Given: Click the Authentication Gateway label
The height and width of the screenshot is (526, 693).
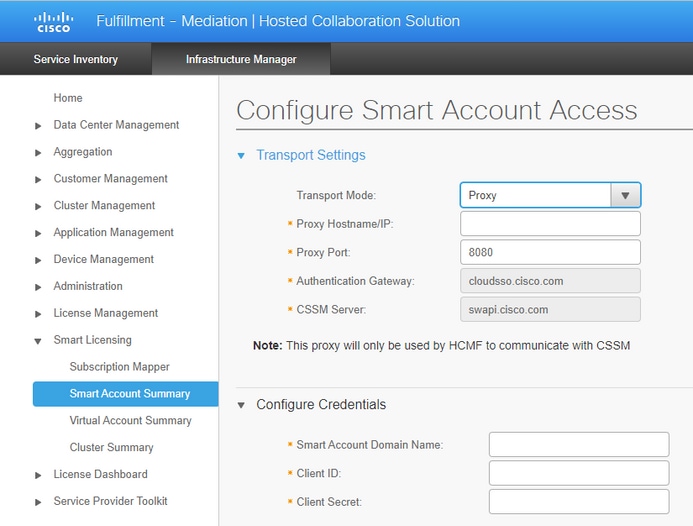Looking at the screenshot, I should (355, 281).
